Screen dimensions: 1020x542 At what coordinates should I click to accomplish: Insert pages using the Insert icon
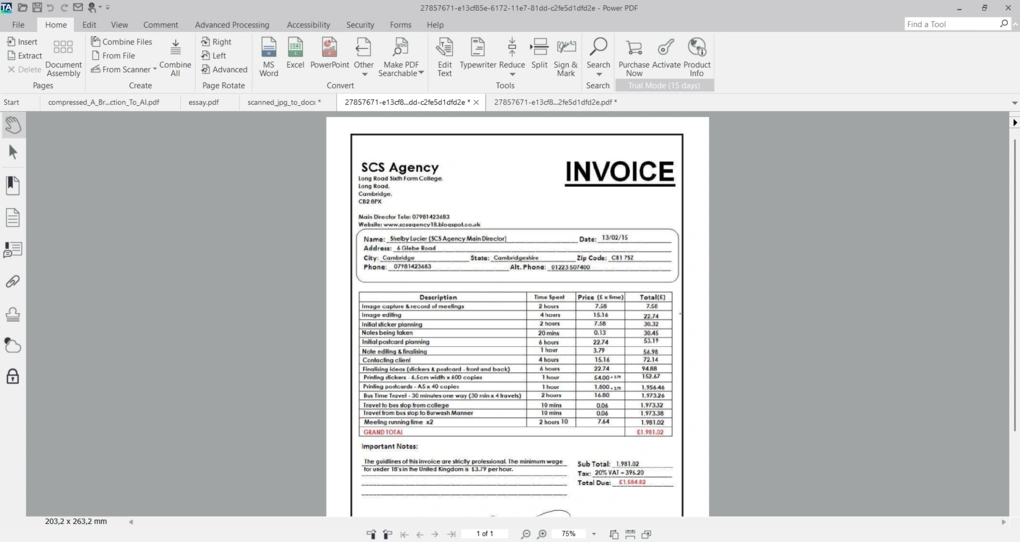[x=22, y=42]
